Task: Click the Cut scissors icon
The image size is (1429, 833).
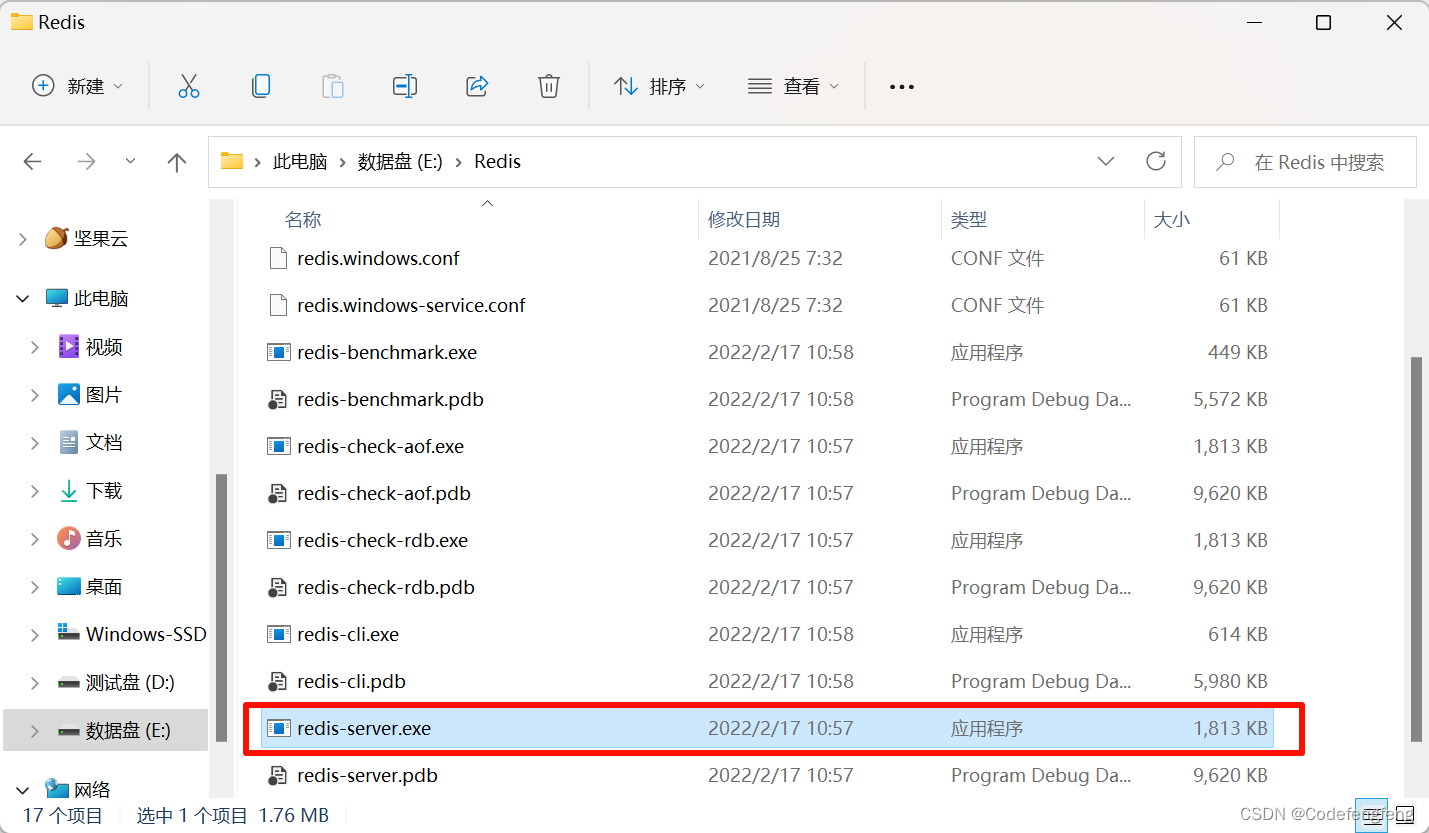Action: coord(189,86)
